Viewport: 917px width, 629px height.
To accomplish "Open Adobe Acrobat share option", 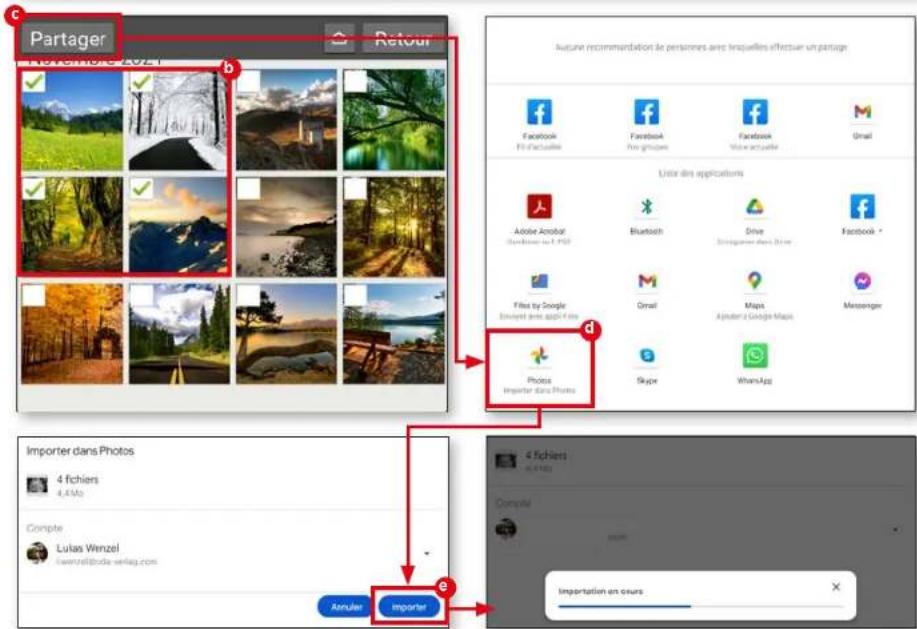I will 539,219.
